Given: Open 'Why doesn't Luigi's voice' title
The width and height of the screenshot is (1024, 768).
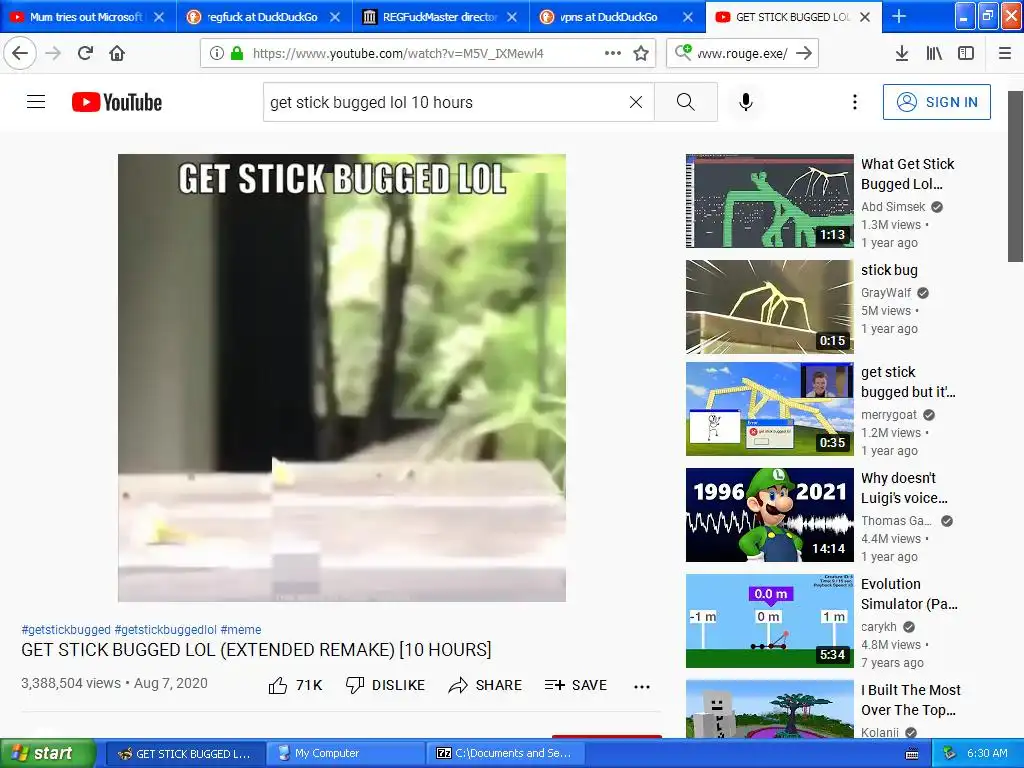Looking at the screenshot, I should point(904,488).
